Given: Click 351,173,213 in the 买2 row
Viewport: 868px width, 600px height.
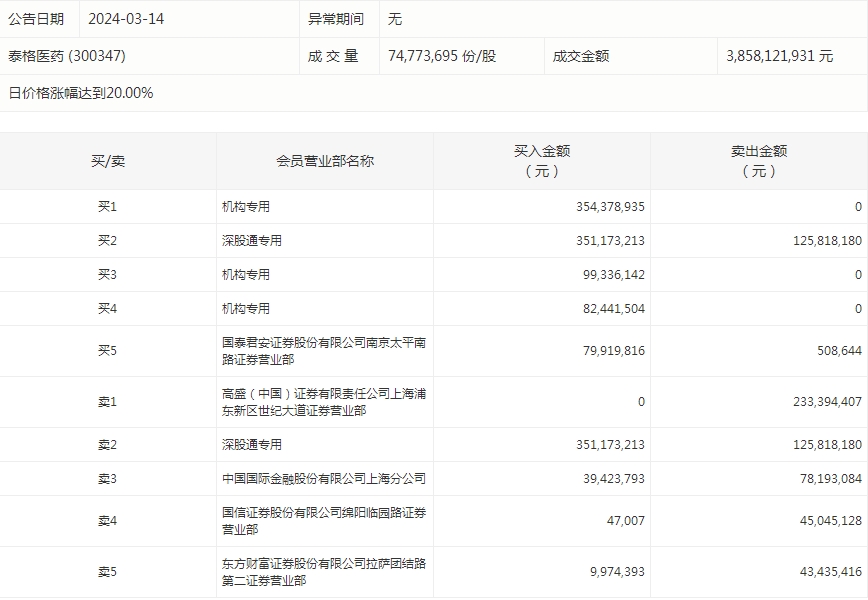Looking at the screenshot, I should [610, 240].
